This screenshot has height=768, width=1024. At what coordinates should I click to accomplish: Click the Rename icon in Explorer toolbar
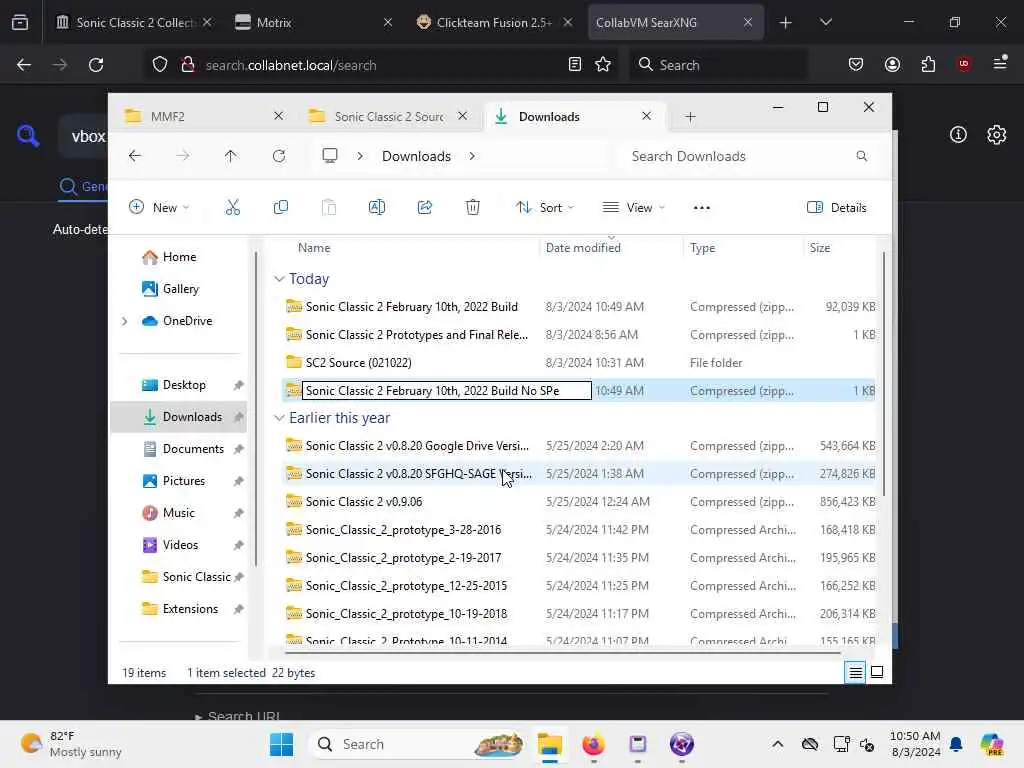tap(377, 208)
